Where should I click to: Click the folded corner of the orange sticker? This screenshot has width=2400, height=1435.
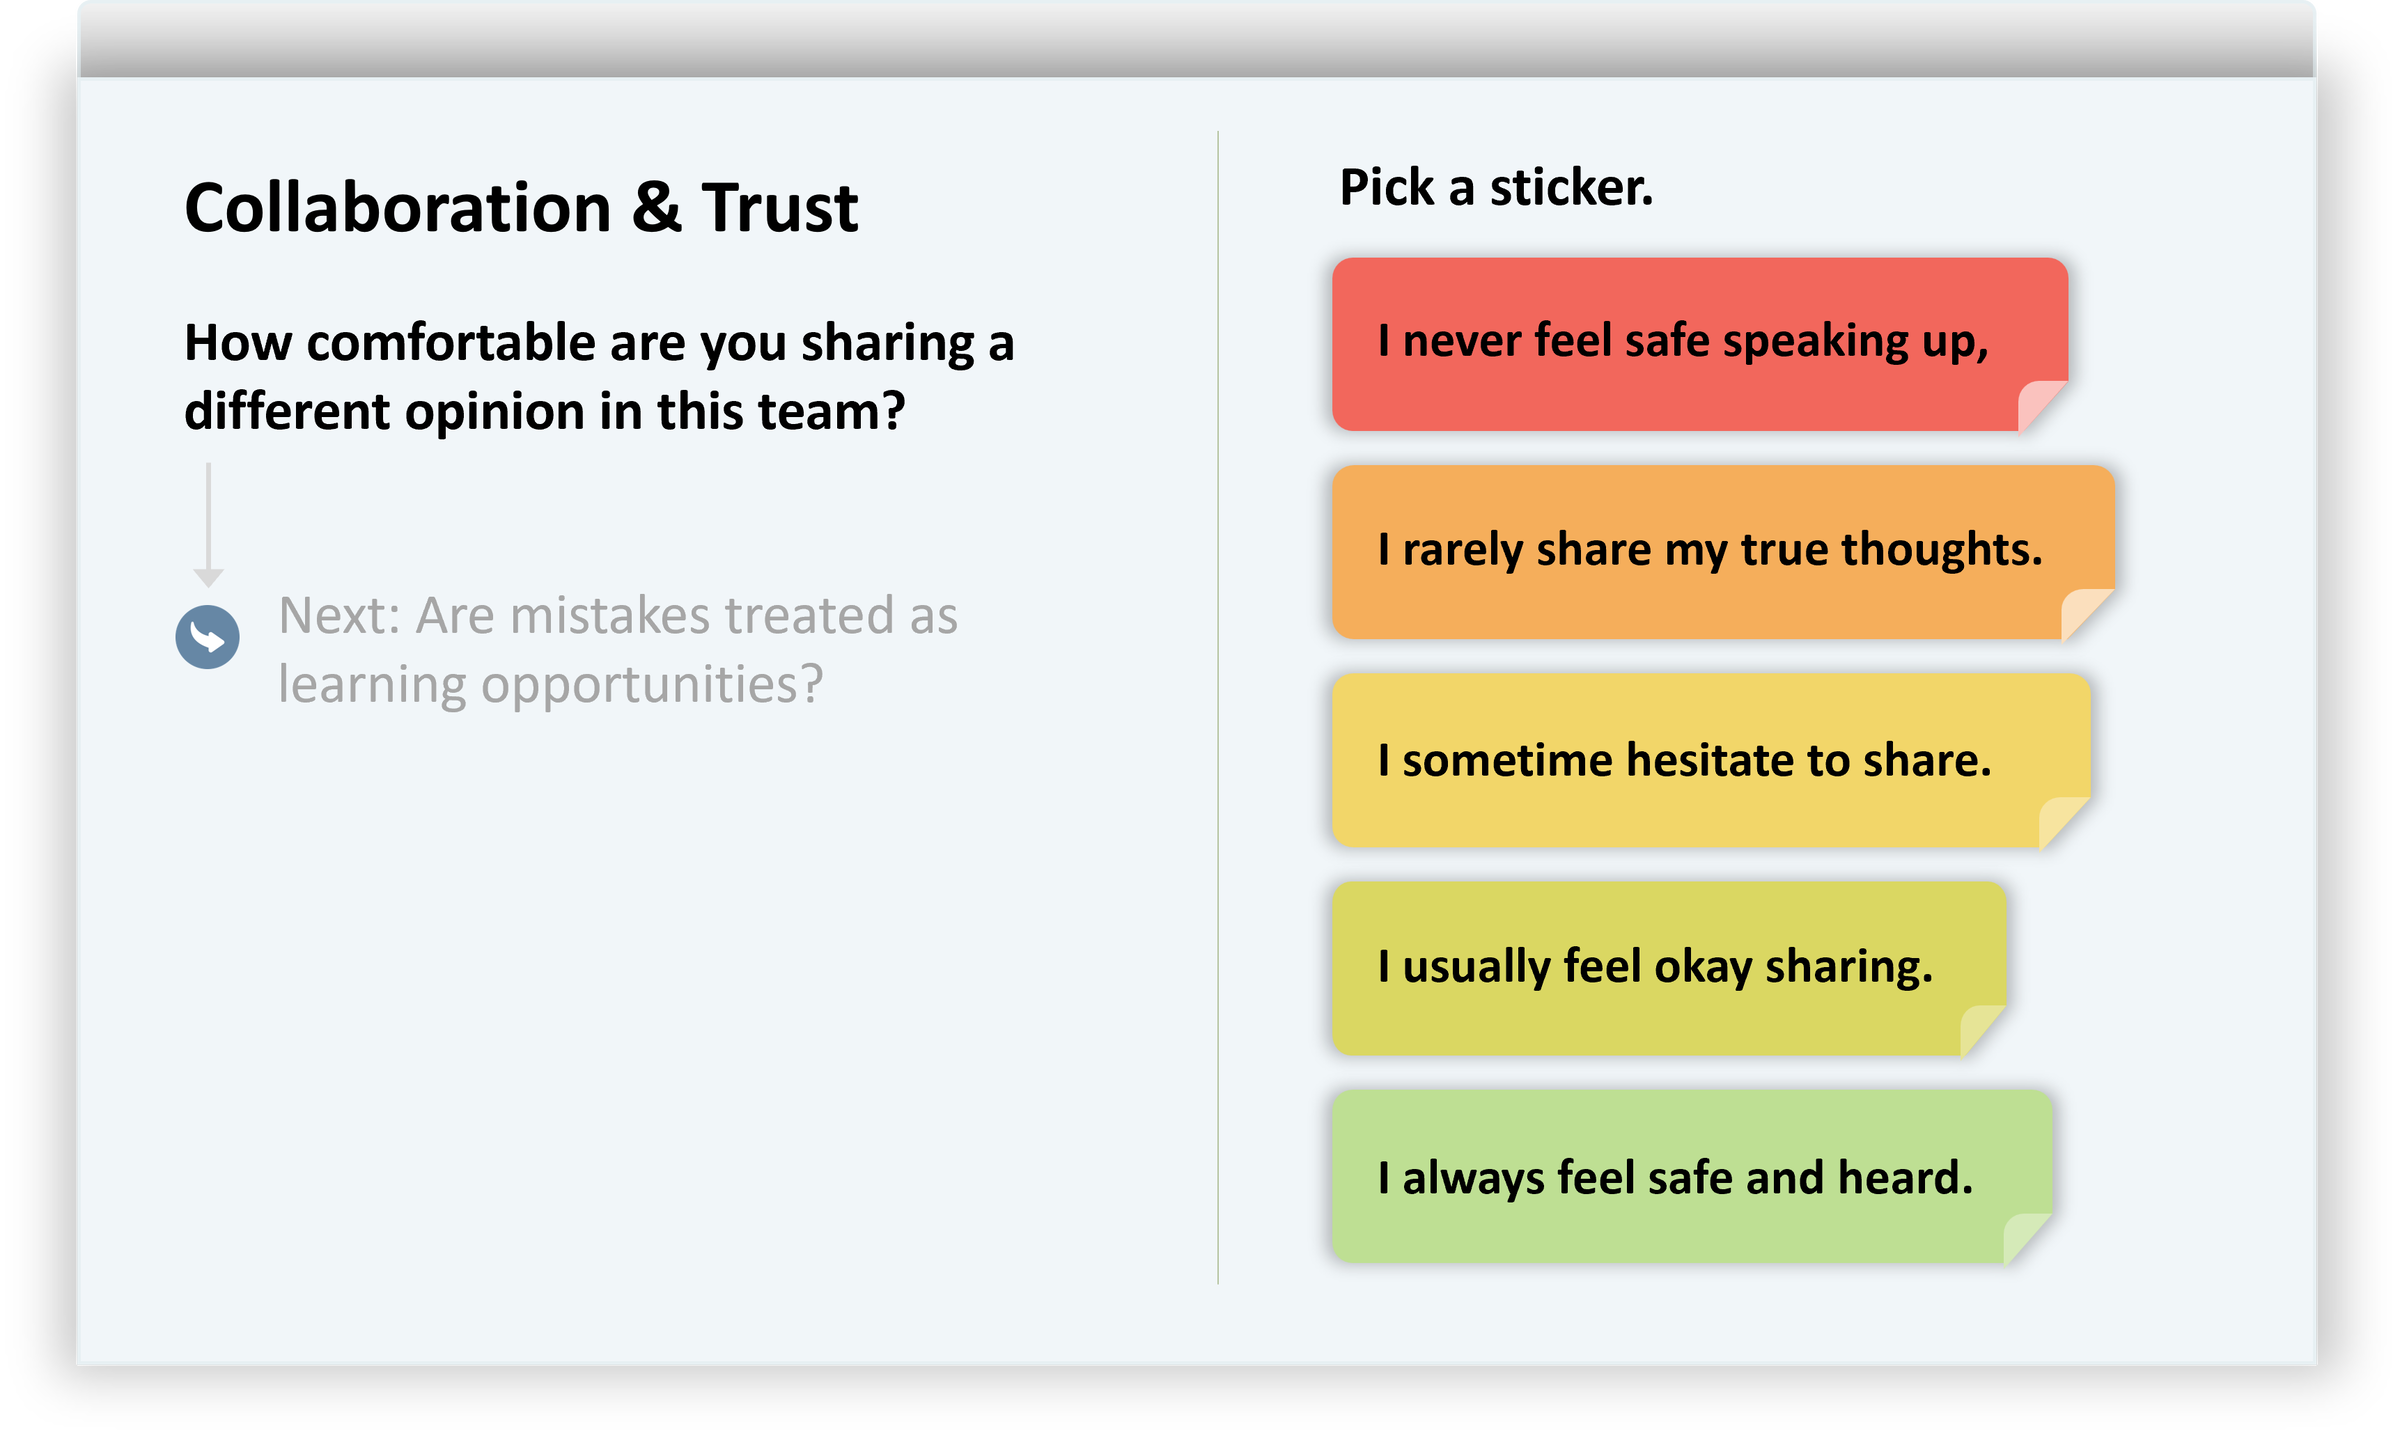coord(2081,609)
